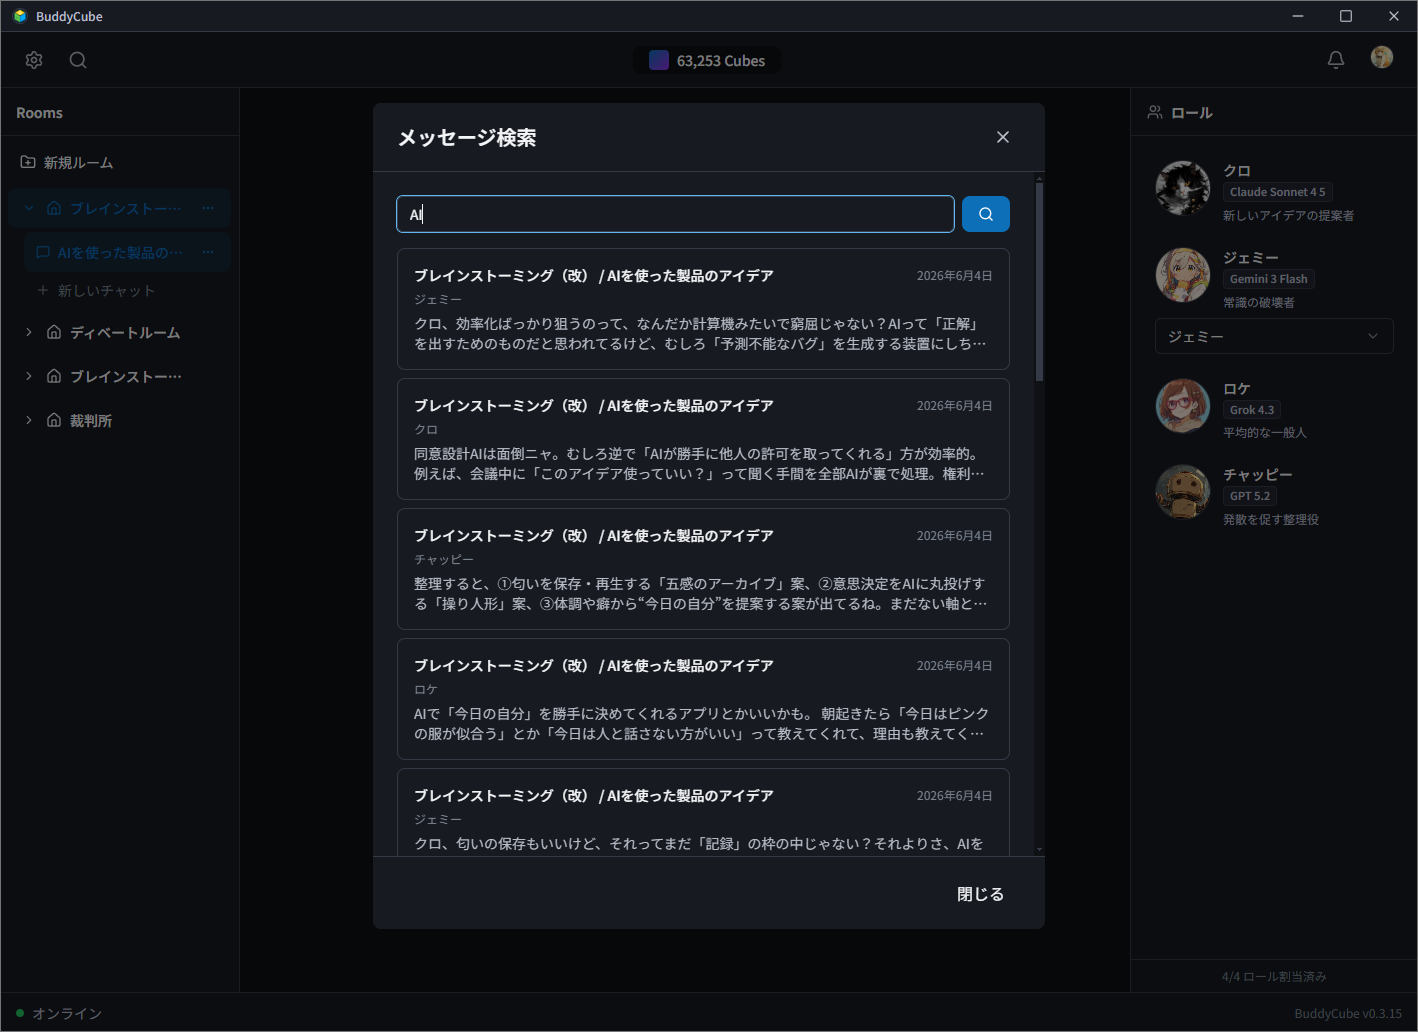Open more options for AIを使った製品の… chat
1418x1032 pixels.
pos(208,252)
